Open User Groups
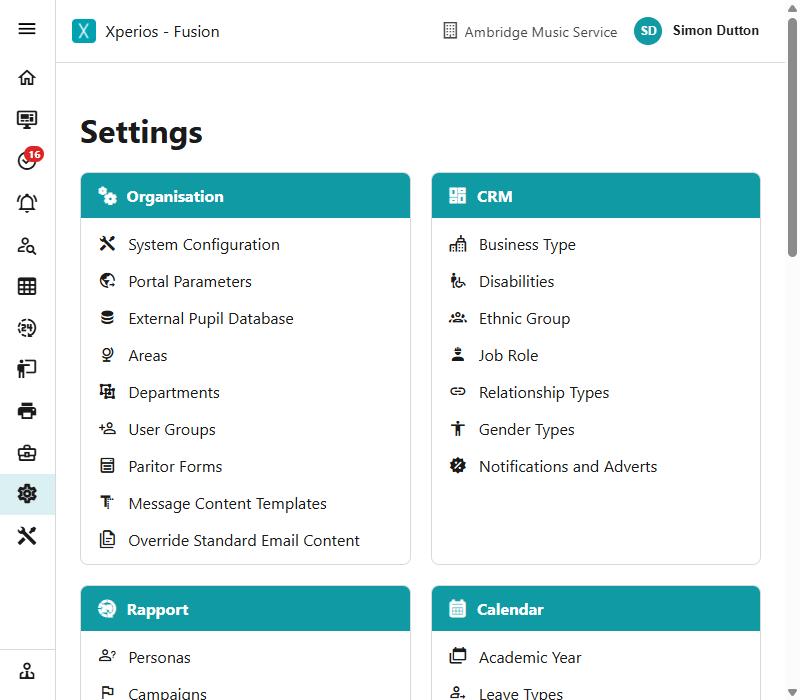 point(172,430)
